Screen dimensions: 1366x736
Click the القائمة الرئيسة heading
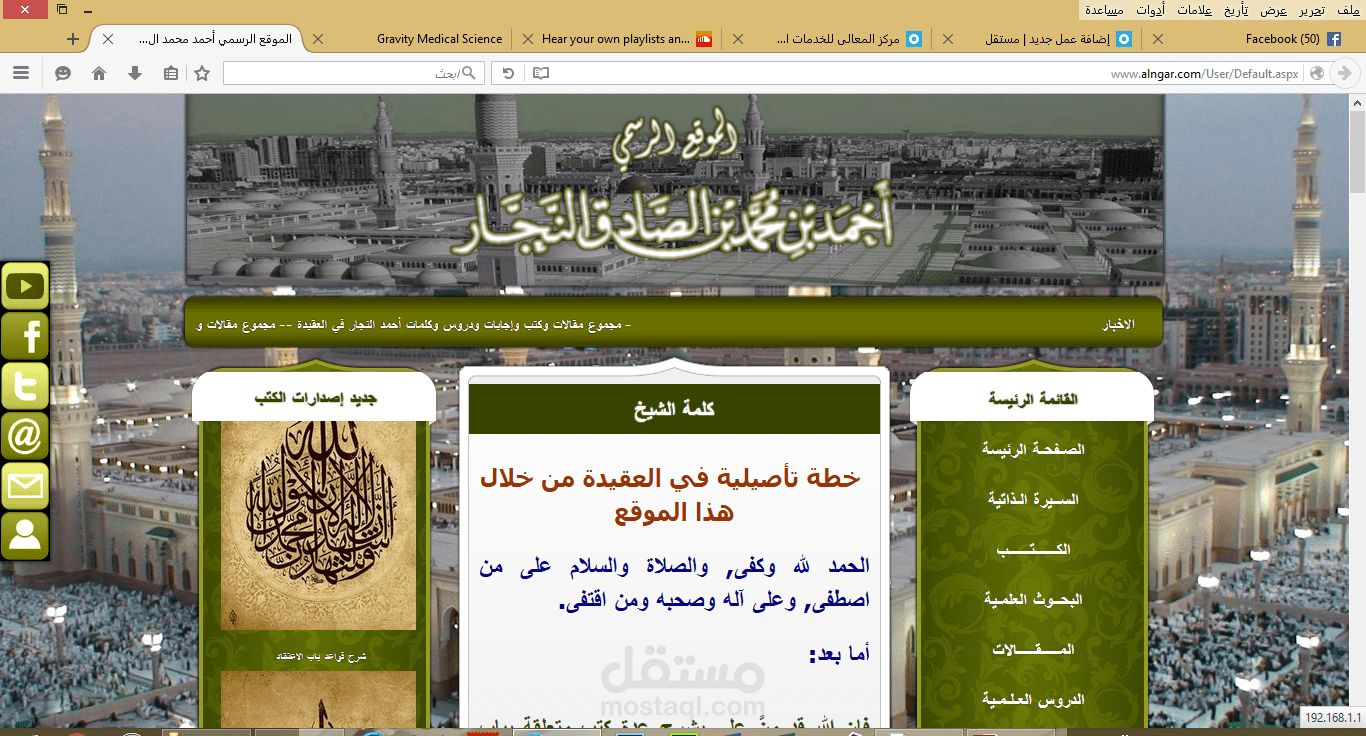tap(1033, 399)
